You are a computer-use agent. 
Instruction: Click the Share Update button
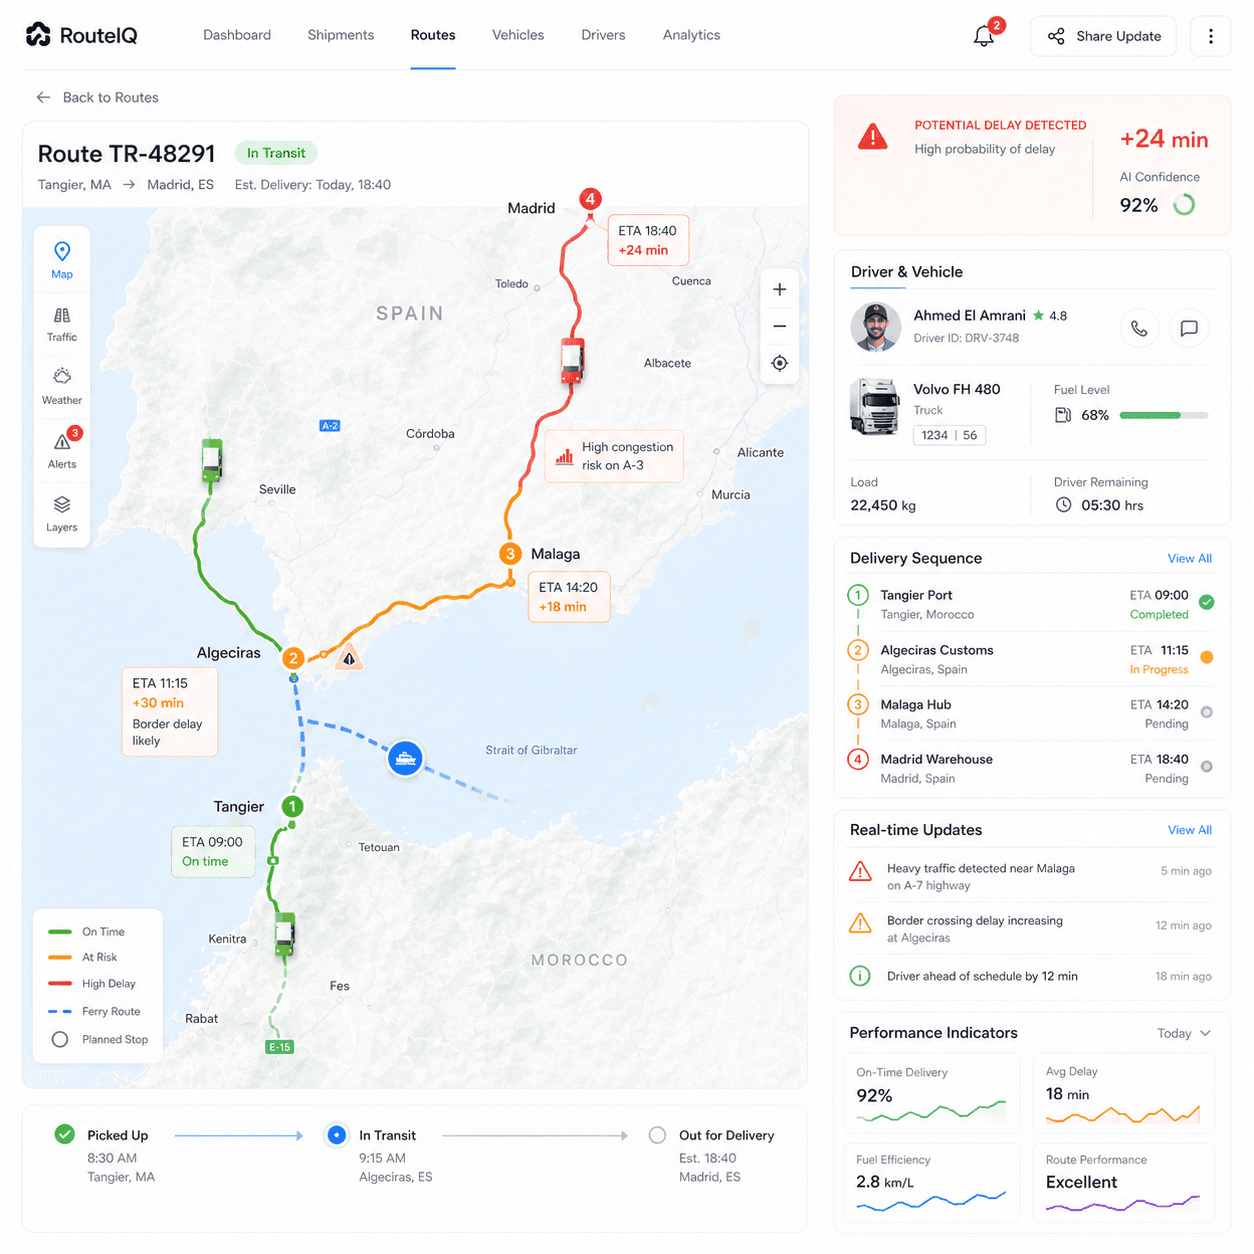(1104, 36)
